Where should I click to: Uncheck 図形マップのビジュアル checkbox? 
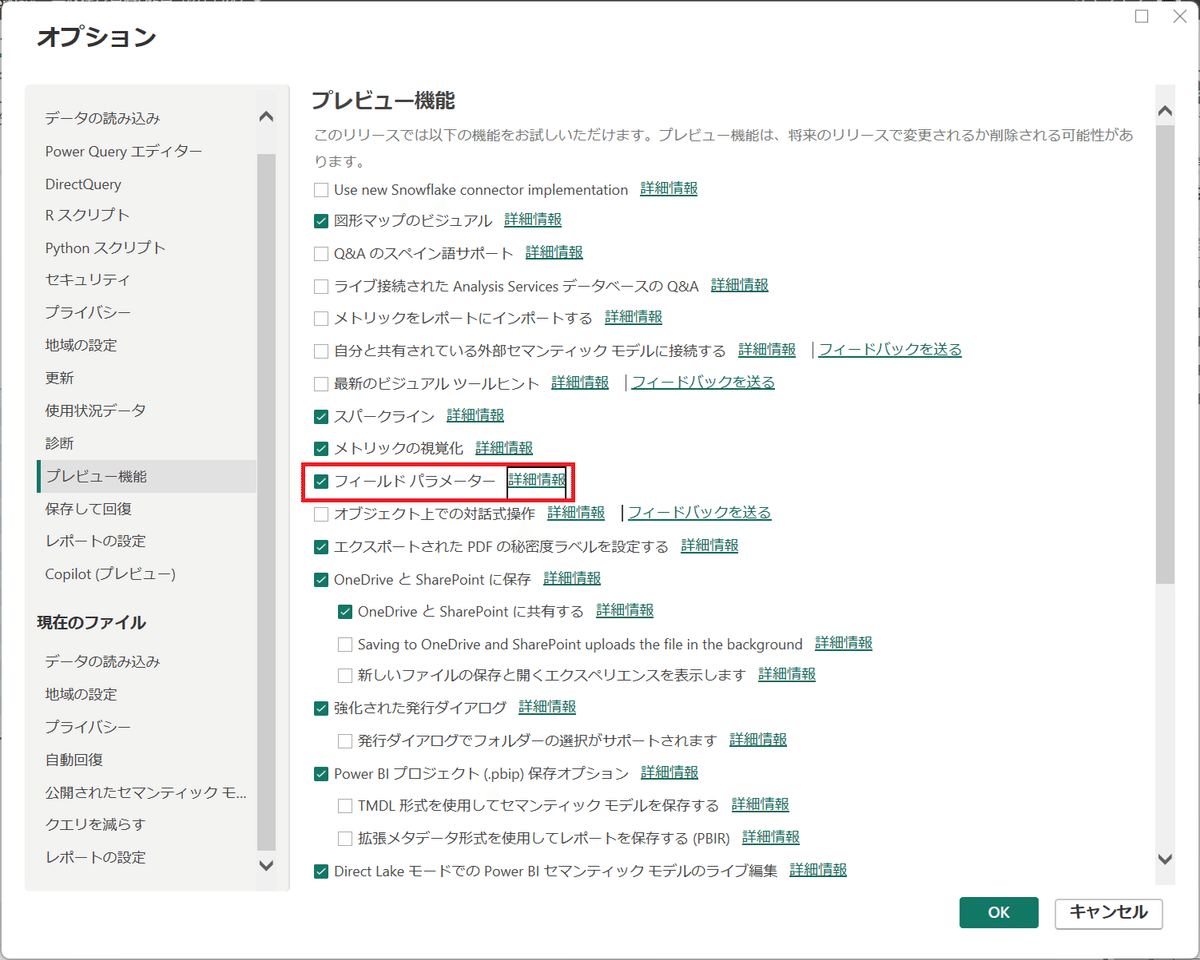coord(321,221)
